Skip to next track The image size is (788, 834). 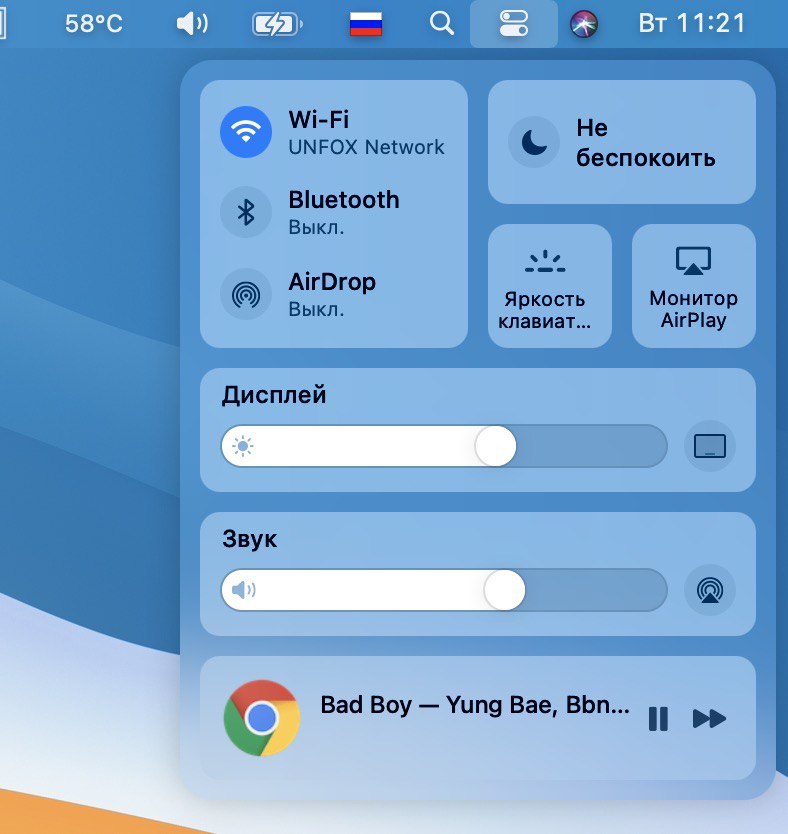coord(709,719)
